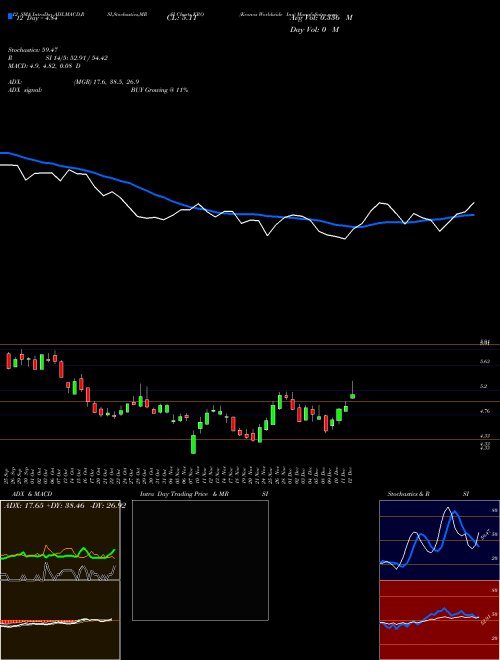Click the latest green candlestick on the chart
500x660 pixels.
352,396
